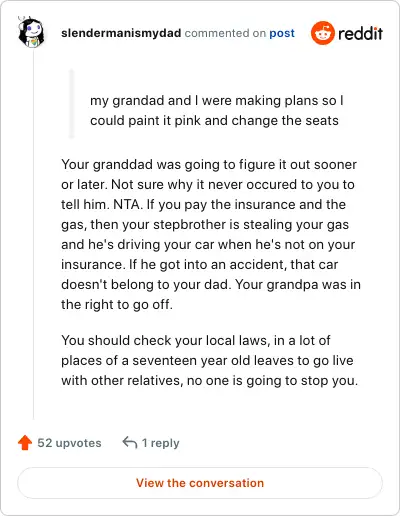Click the Reddit Snoo logo icon
The width and height of the screenshot is (400, 516).
(322, 33)
